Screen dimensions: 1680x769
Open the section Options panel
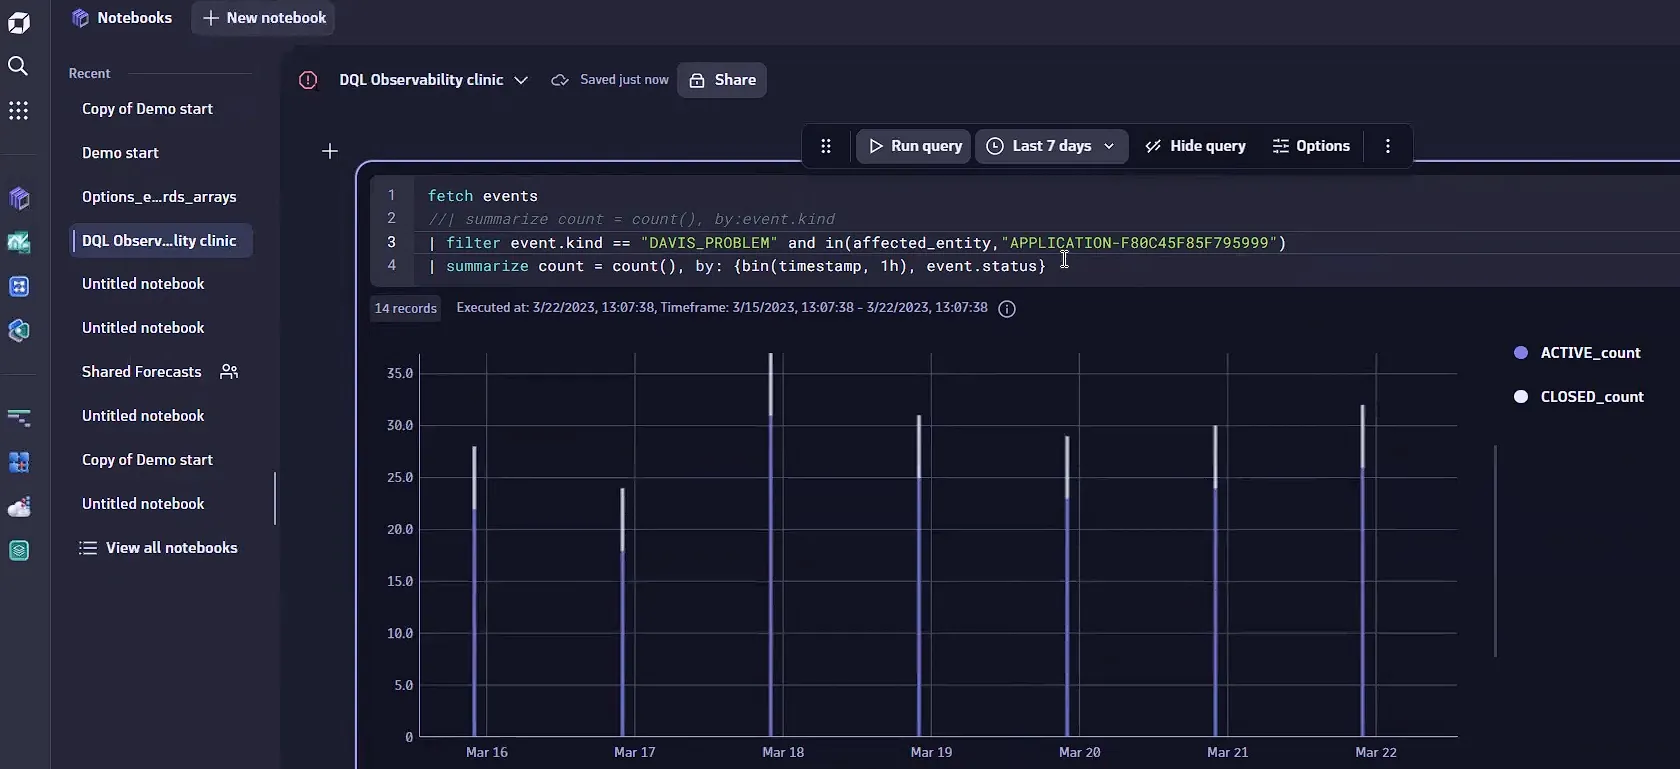coord(1311,146)
